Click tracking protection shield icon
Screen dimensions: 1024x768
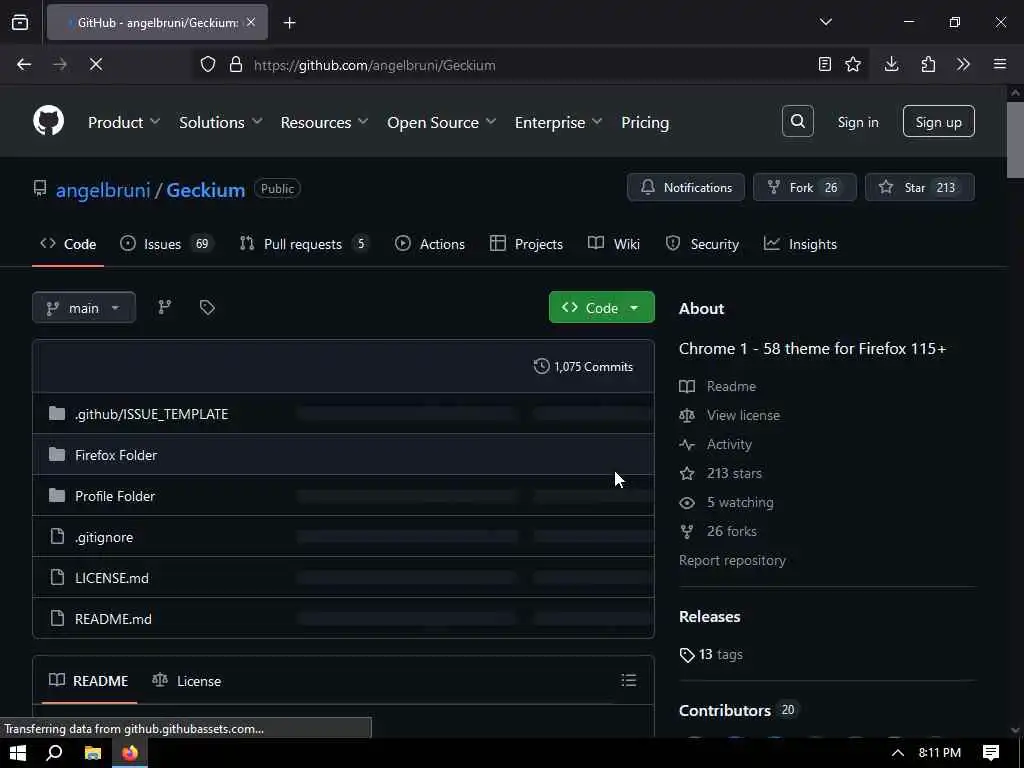[208, 65]
